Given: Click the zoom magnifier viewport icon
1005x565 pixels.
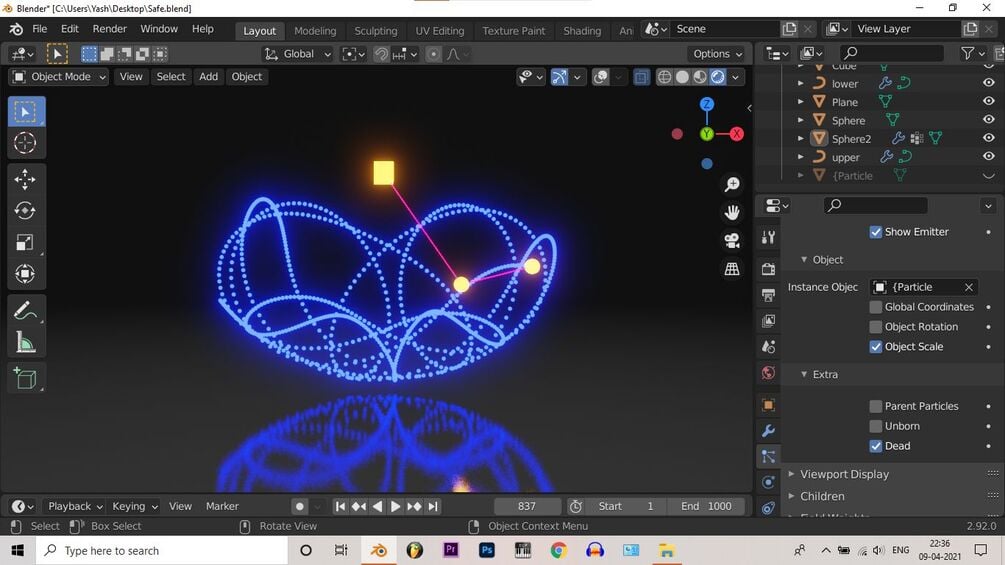Looking at the screenshot, I should (732, 184).
